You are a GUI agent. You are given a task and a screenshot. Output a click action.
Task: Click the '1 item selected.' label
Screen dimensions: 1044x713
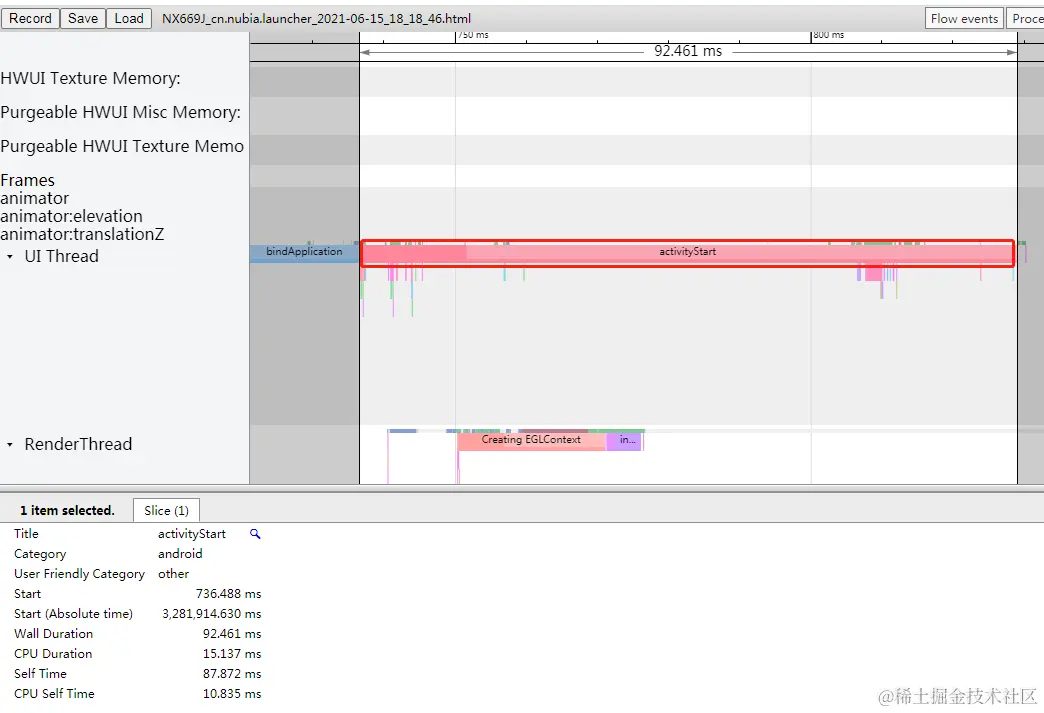point(67,511)
